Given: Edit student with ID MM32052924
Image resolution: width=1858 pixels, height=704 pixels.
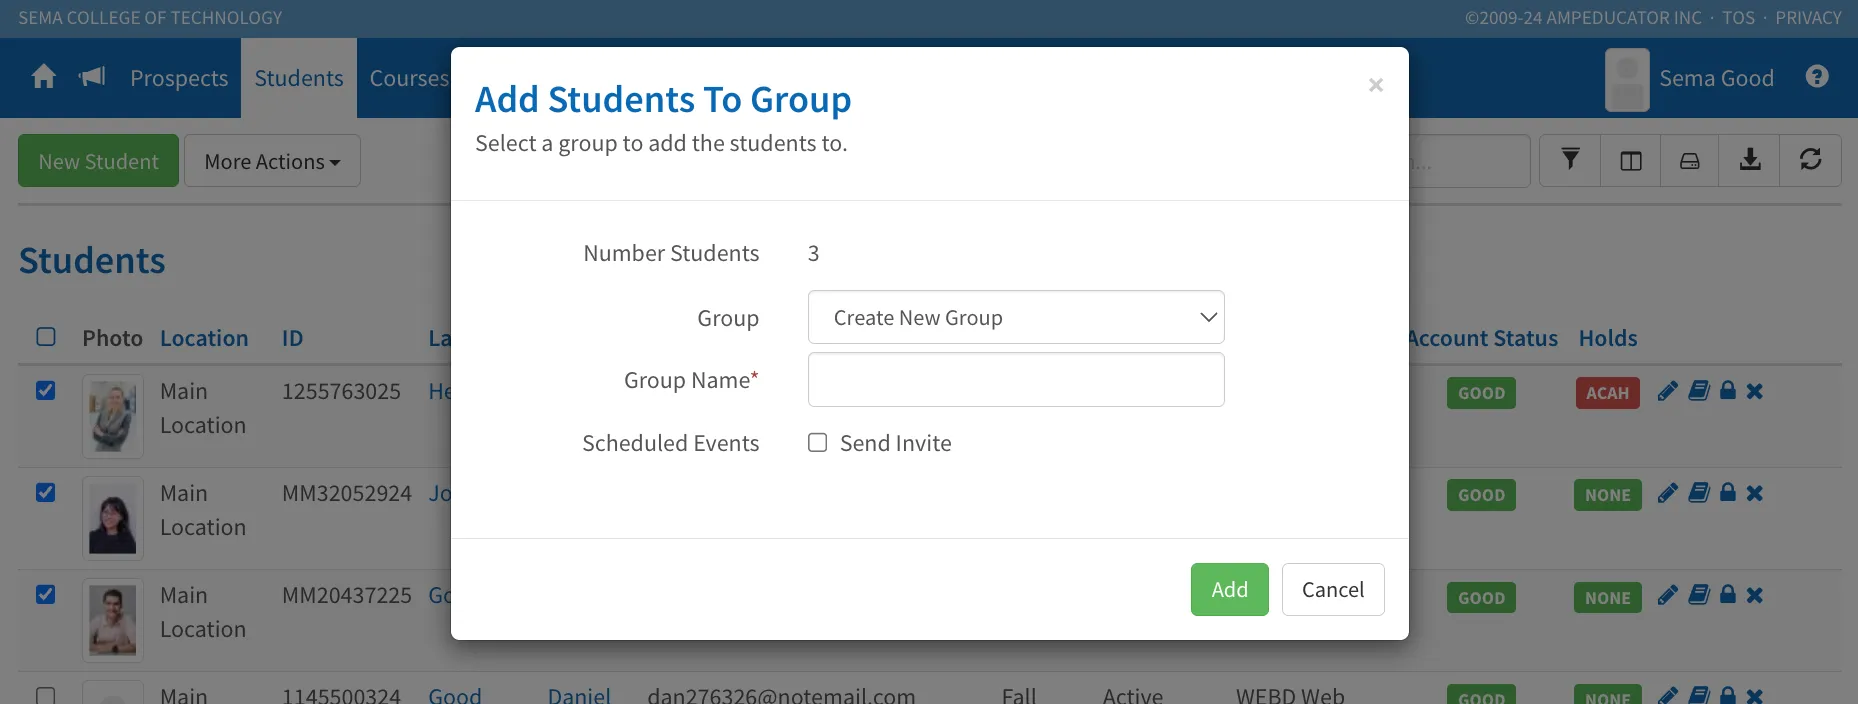Looking at the screenshot, I should pyautogui.click(x=1667, y=493).
